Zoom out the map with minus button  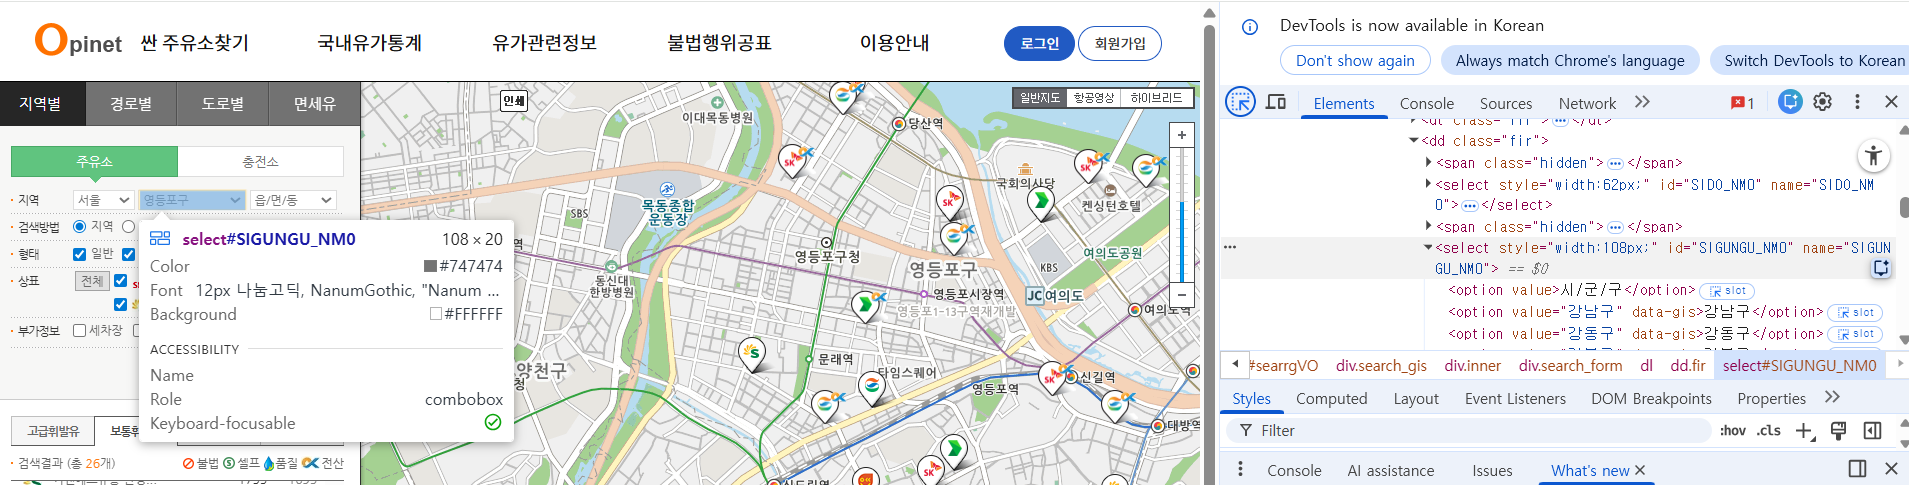pyautogui.click(x=1181, y=295)
